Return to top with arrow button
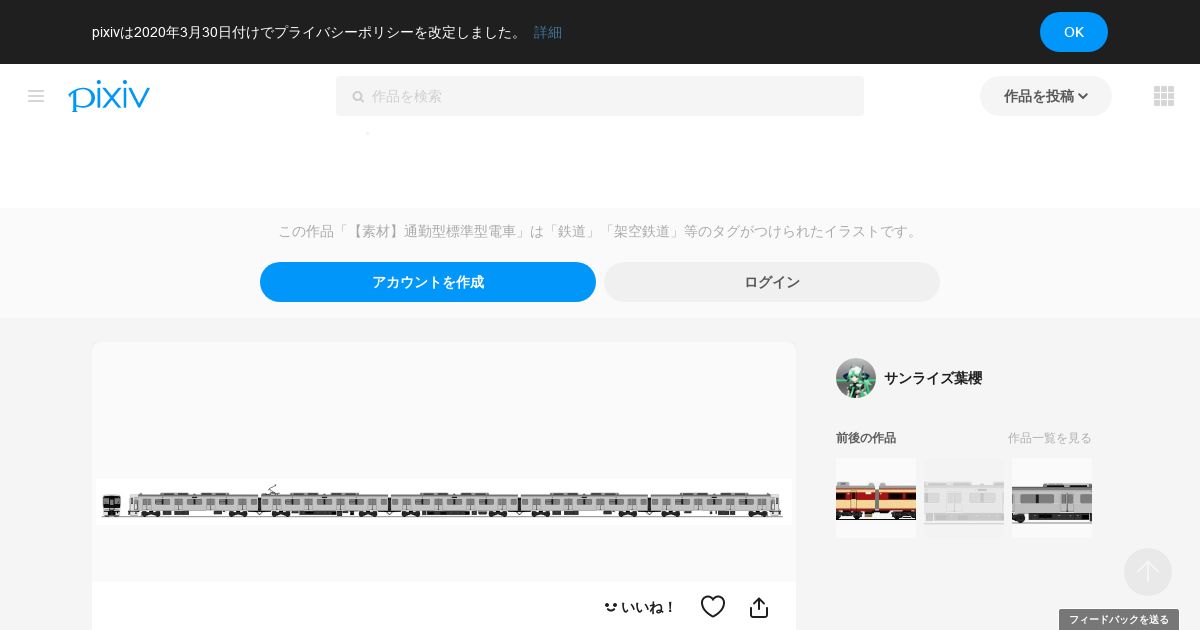1200x630 pixels. pos(1148,572)
